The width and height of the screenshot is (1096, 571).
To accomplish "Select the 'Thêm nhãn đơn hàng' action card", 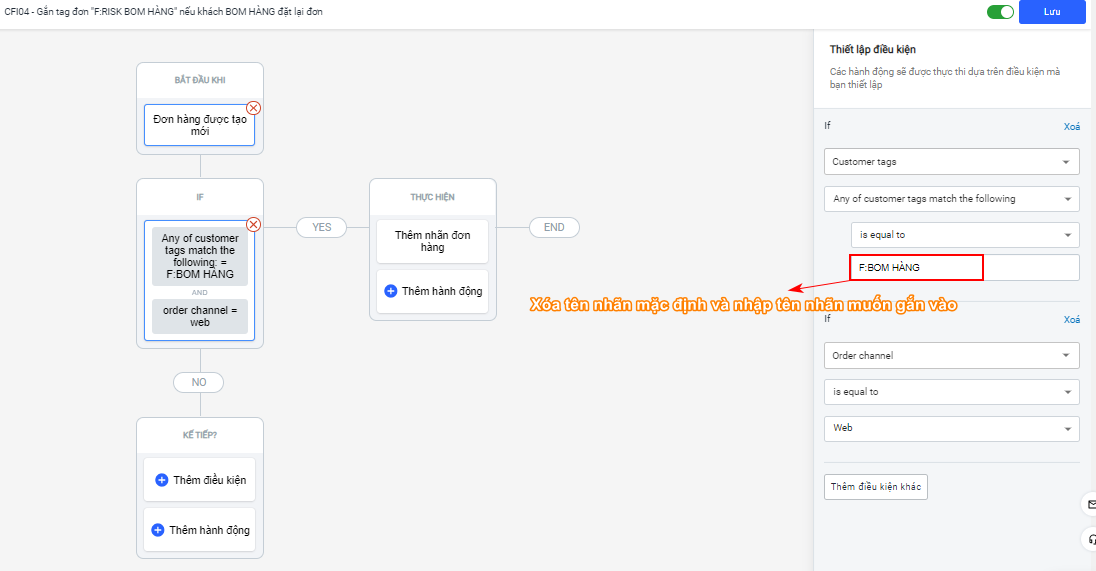I will click(432, 241).
